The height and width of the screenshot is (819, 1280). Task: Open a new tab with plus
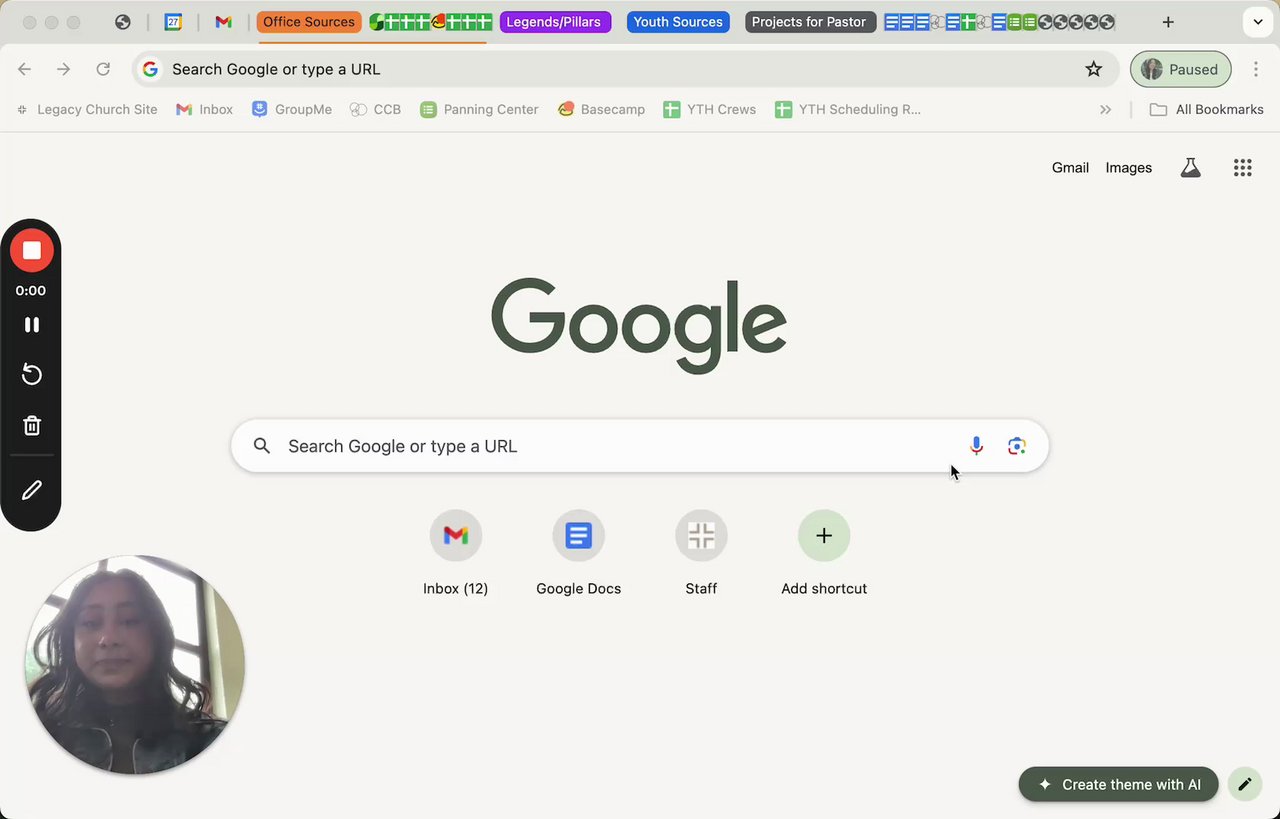(x=1168, y=22)
